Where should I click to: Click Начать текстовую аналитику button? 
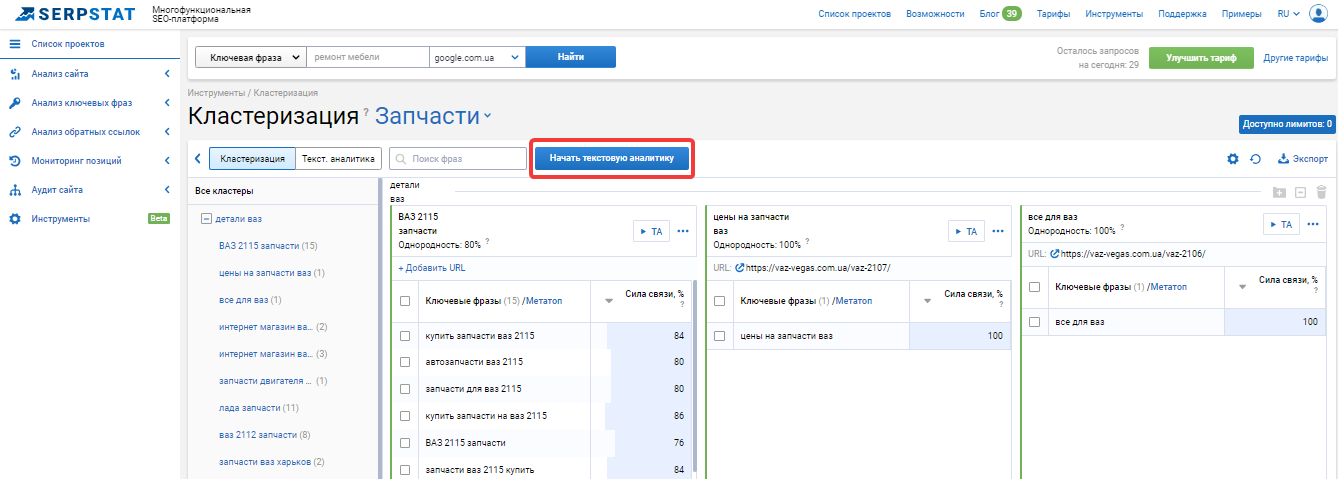tap(612, 158)
